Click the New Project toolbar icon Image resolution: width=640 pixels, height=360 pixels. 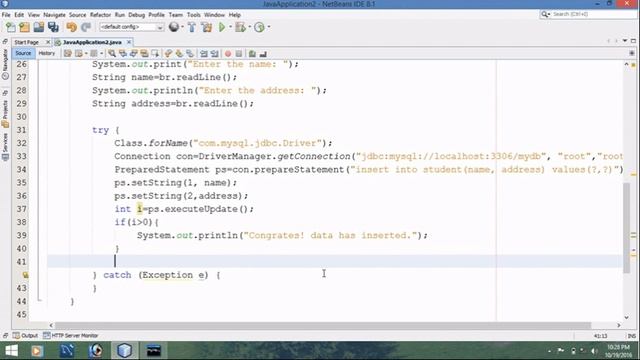tap(24, 27)
